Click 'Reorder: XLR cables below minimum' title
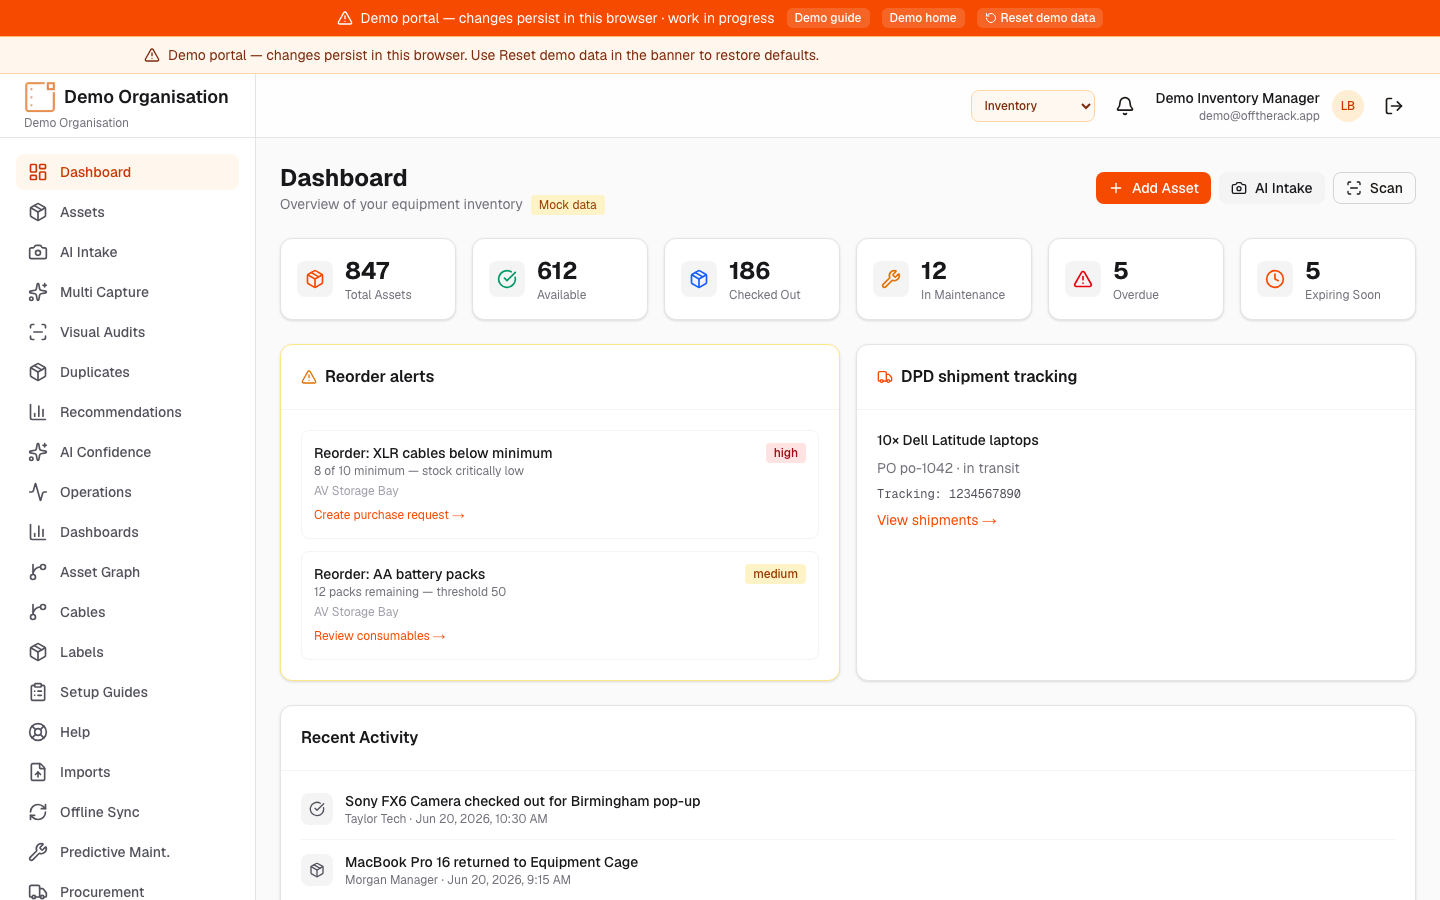This screenshot has width=1440, height=900. [433, 453]
